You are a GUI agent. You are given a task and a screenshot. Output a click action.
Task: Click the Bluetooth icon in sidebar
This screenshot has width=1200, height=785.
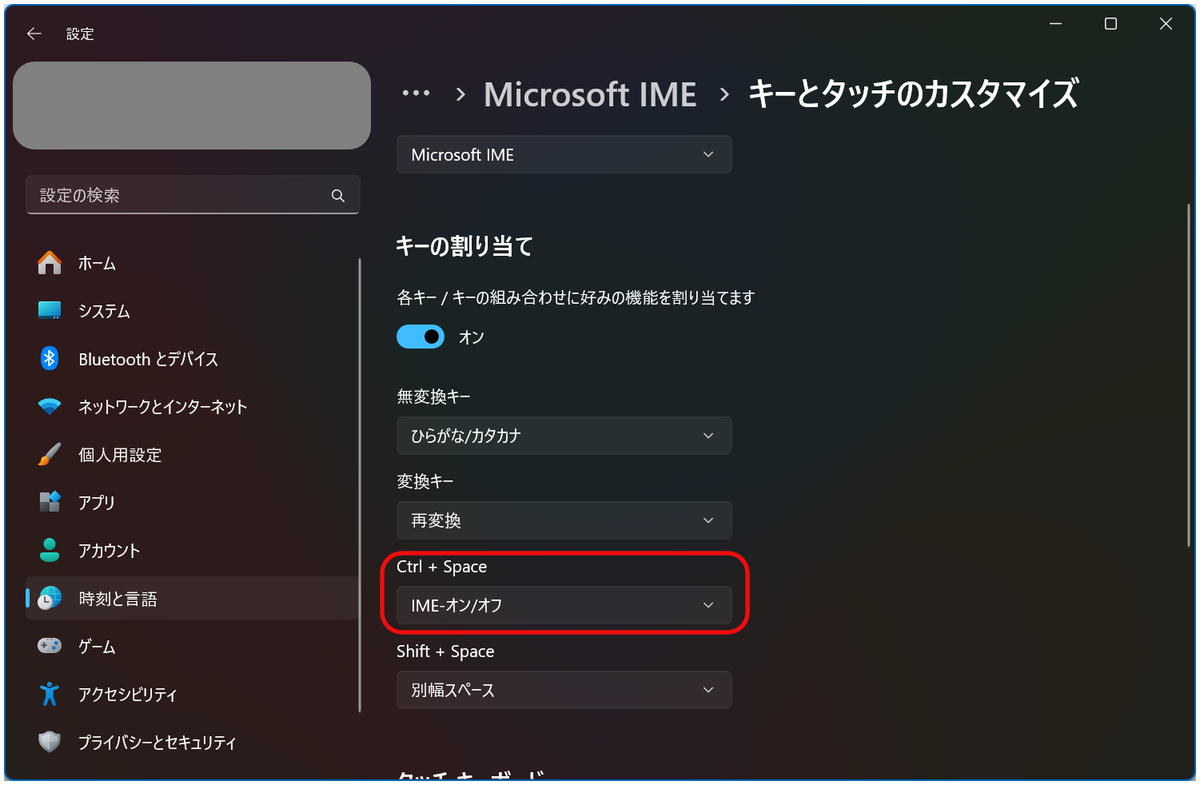[x=49, y=359]
